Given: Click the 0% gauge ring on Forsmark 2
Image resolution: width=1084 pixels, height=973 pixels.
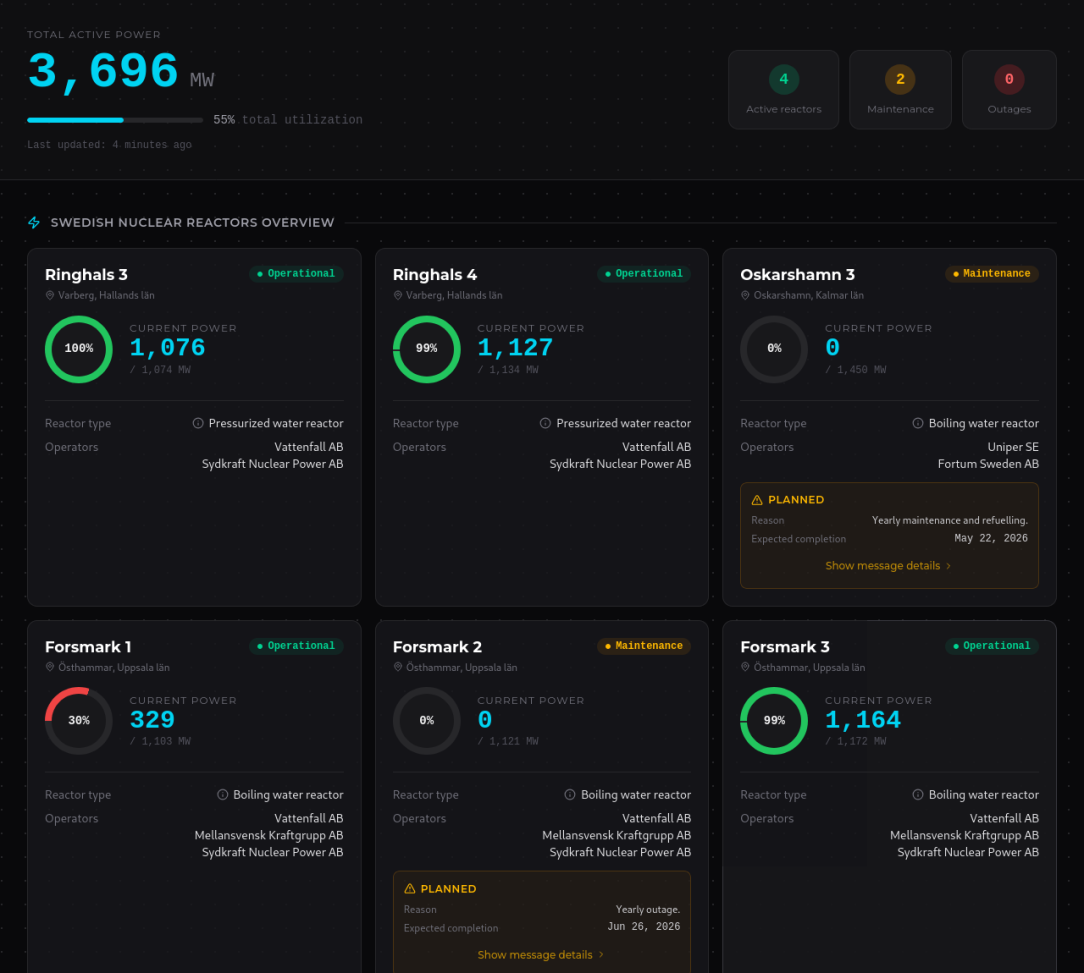Looking at the screenshot, I should pyautogui.click(x=427, y=721).
